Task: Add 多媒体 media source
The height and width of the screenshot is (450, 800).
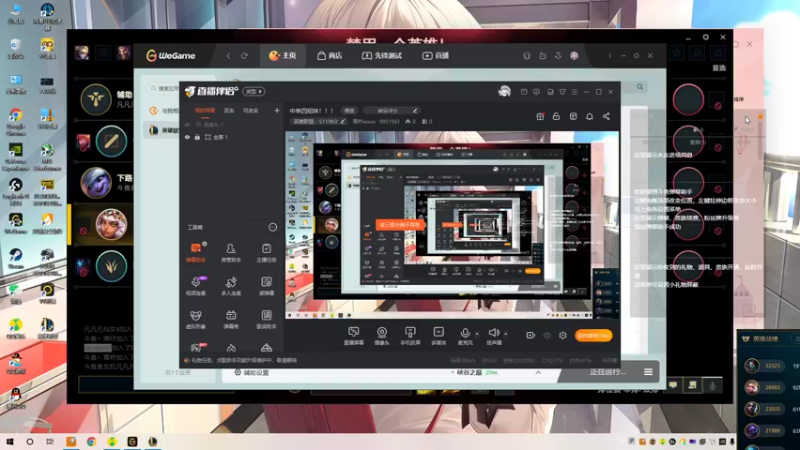Action: pyautogui.click(x=439, y=336)
